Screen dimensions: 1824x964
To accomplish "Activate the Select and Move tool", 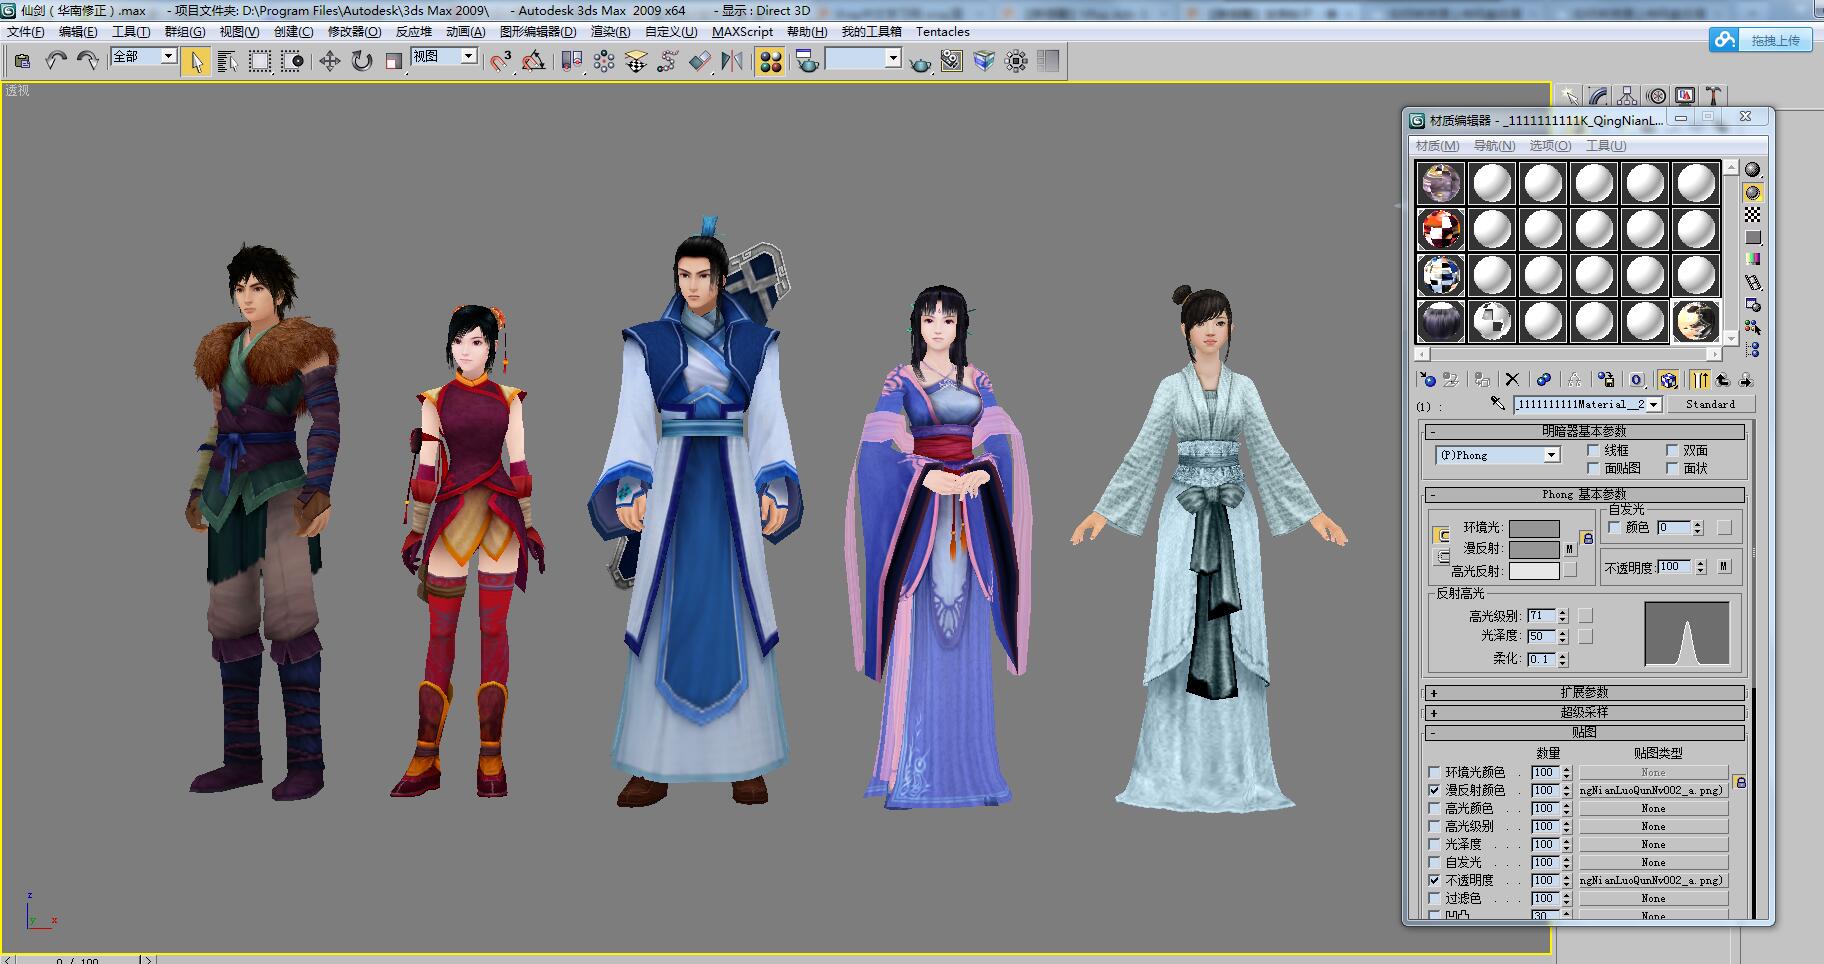I will point(329,61).
